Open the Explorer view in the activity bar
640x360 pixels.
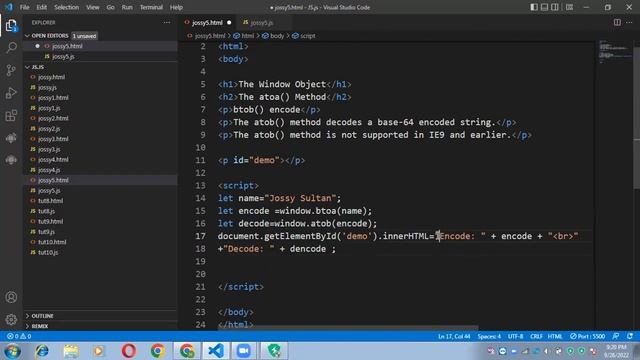[x=11, y=25]
